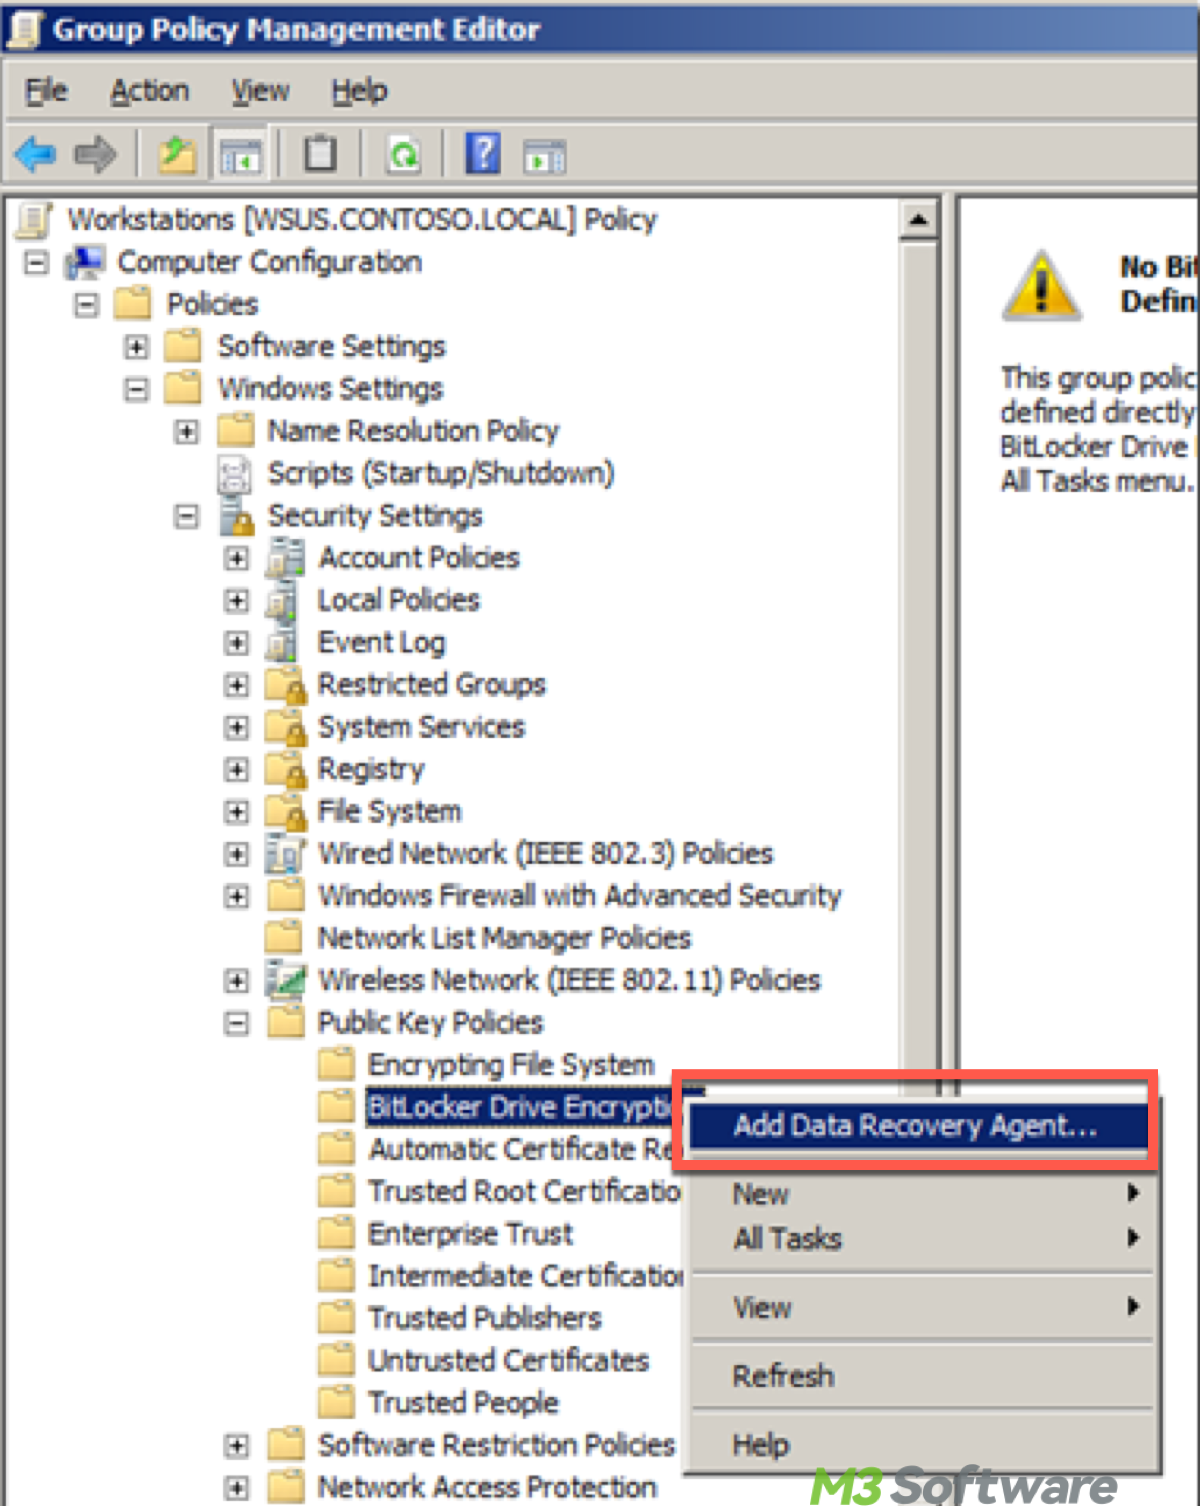Click the File System locked folder icon
Screen dimensions: 1200x1506
coord(285,812)
